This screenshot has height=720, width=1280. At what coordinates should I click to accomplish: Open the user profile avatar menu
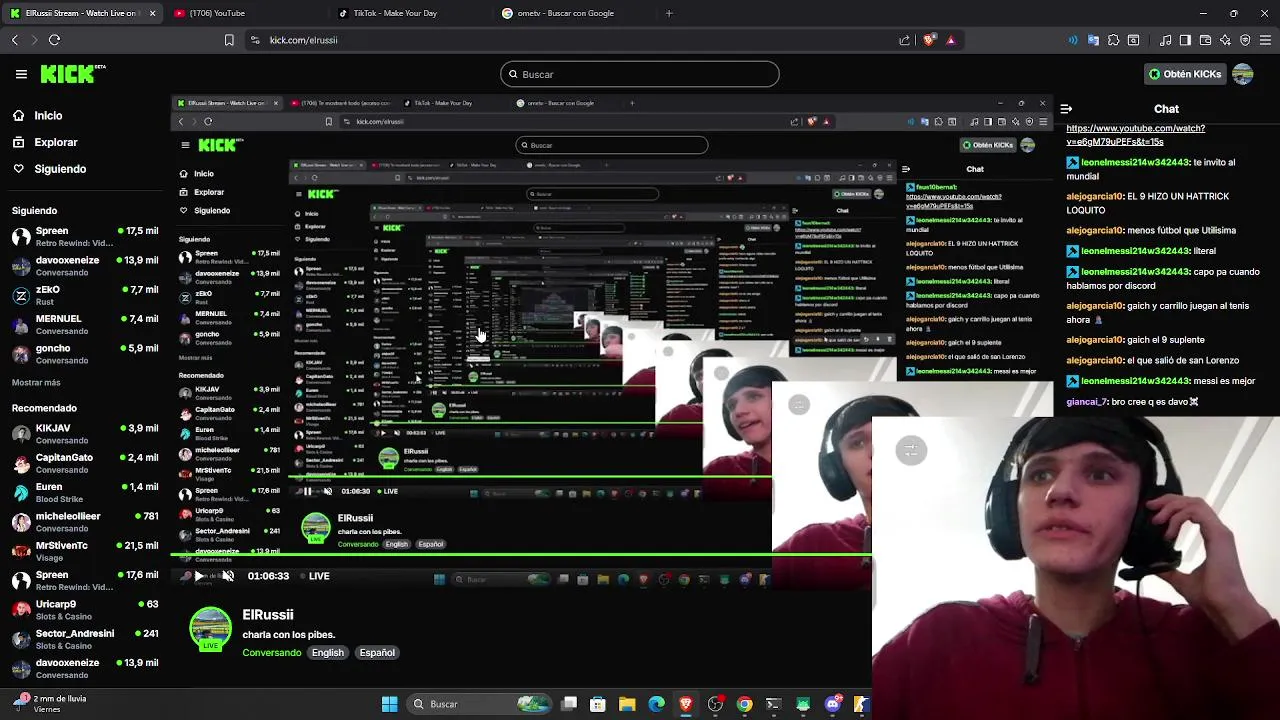(1243, 74)
